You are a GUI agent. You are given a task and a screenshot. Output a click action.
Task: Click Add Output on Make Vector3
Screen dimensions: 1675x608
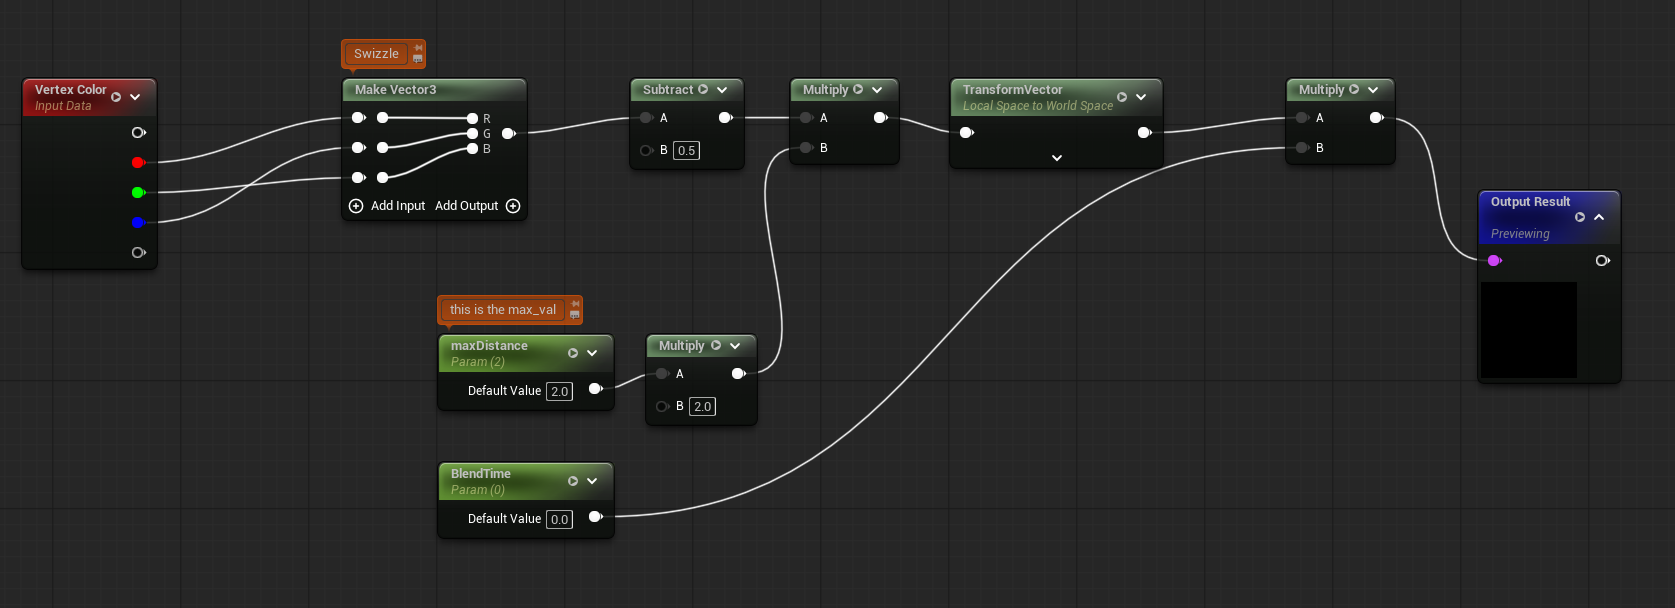pyautogui.click(x=478, y=206)
